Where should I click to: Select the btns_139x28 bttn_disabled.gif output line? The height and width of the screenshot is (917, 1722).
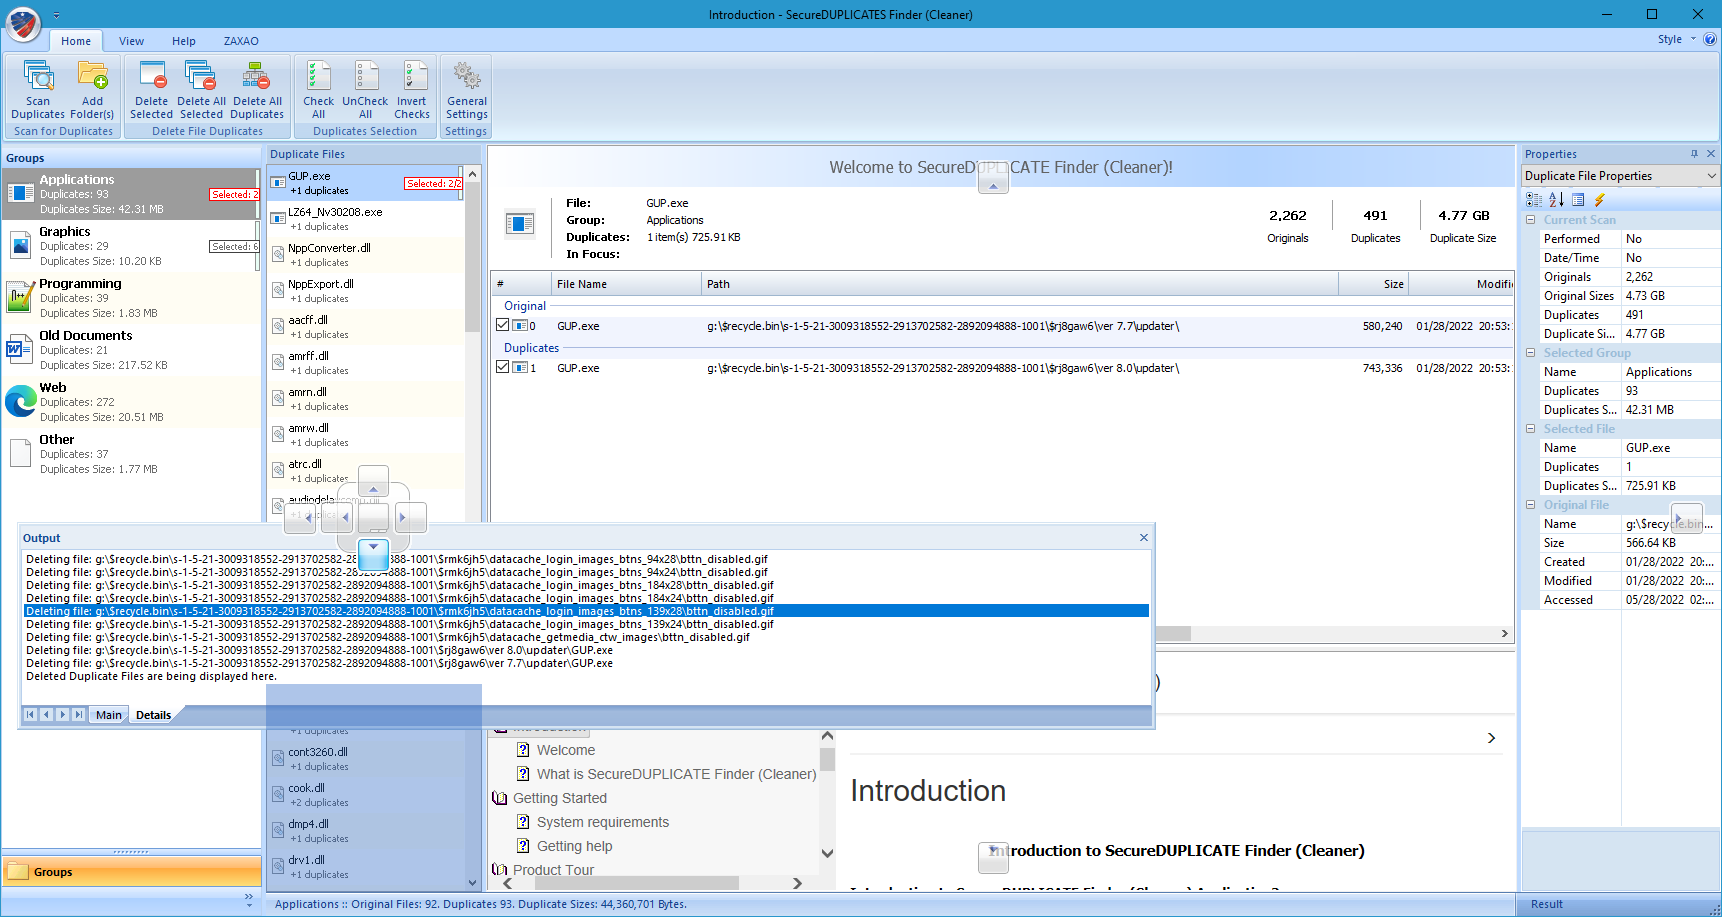(x=586, y=611)
